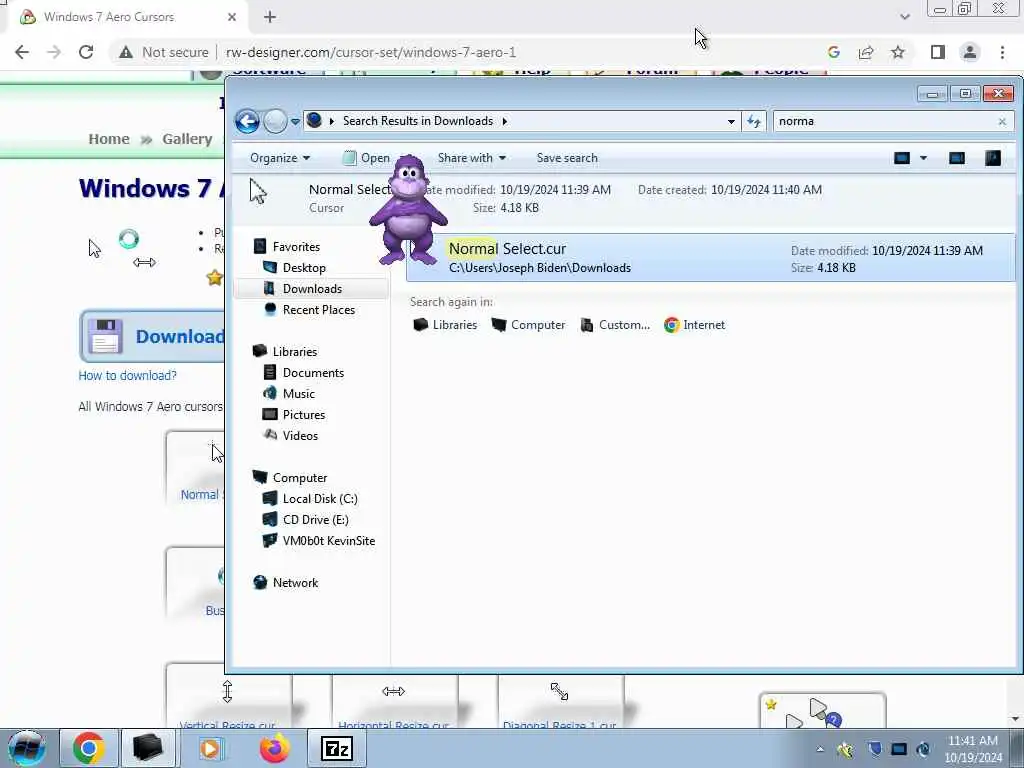Viewport: 1024px width, 768px height.
Task: Open Chrome three-dot menu
Action: pos(1002,52)
